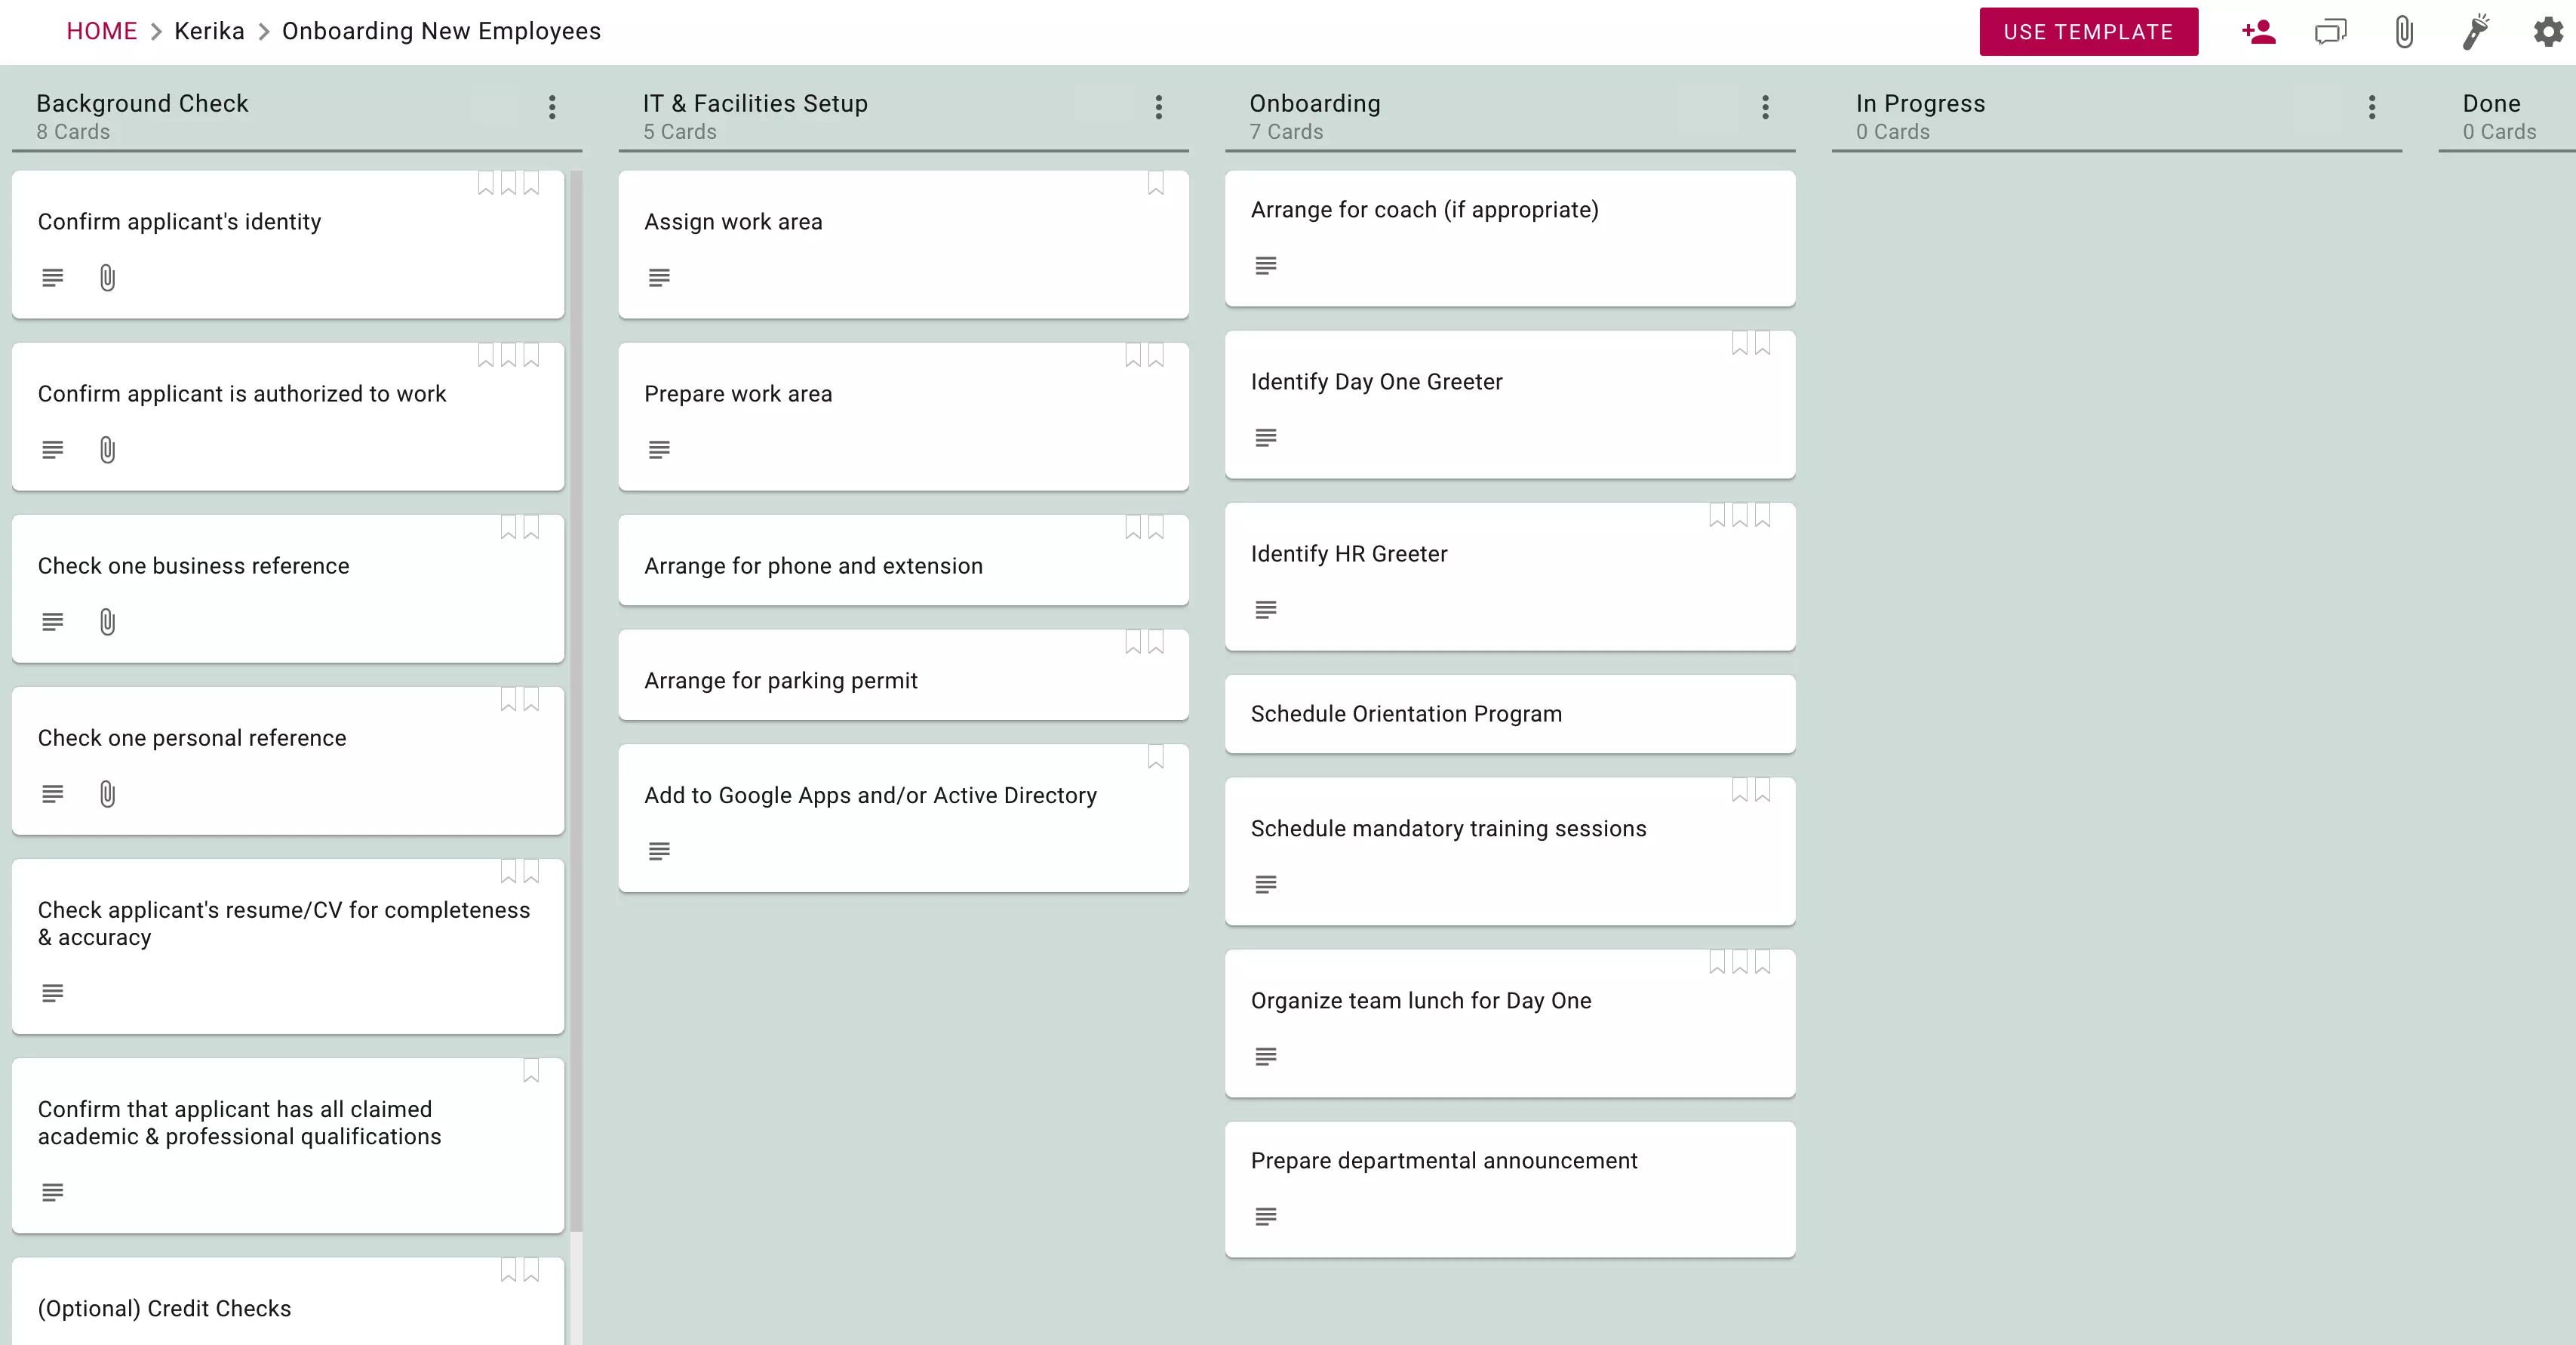The height and width of the screenshot is (1345, 2576).
Task: Click tag bookmarks on Organize team lunch card
Action: click(1740, 962)
